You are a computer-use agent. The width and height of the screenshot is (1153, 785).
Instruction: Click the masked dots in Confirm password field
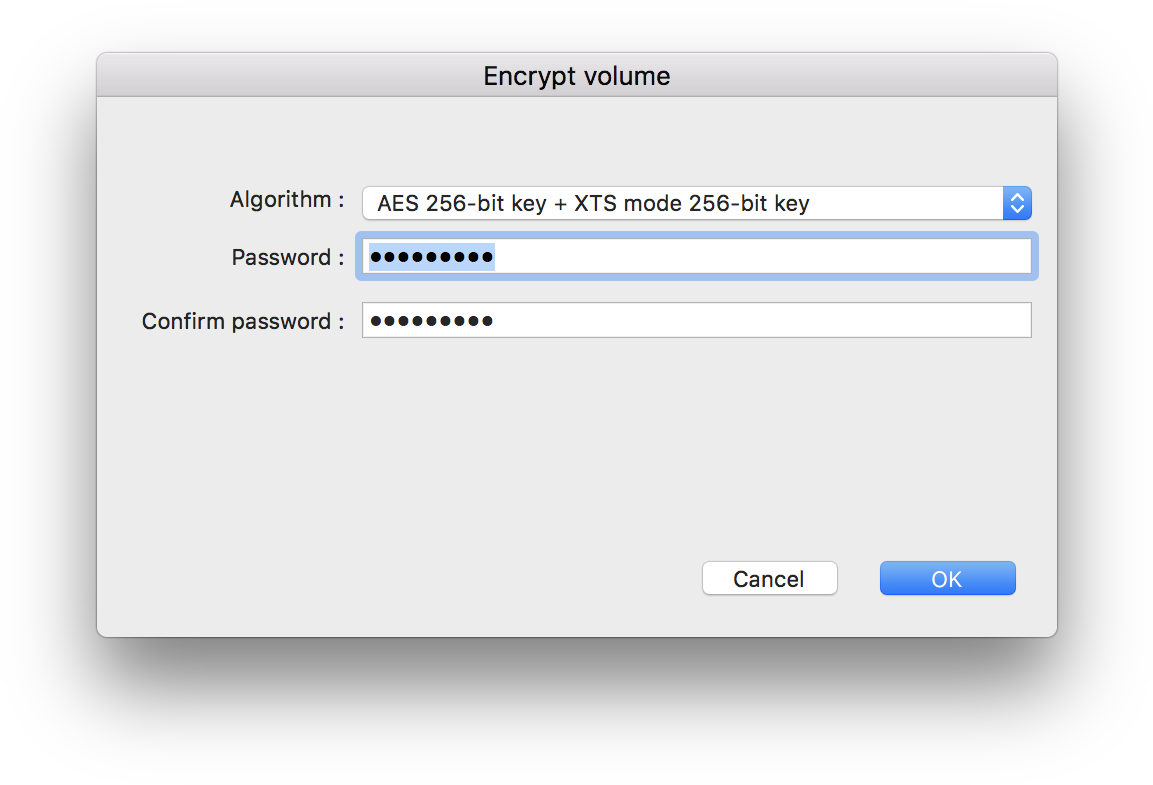(x=432, y=320)
